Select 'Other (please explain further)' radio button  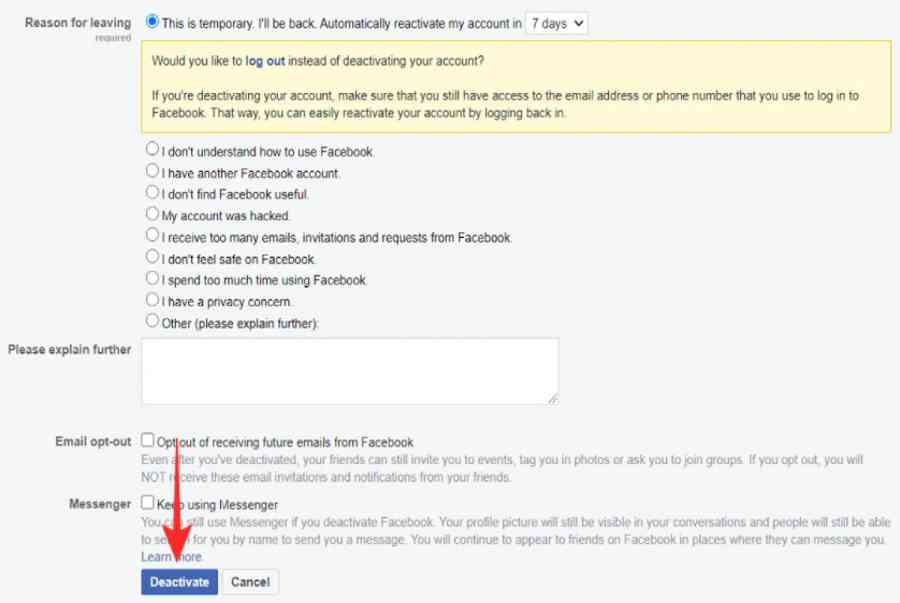(x=152, y=321)
